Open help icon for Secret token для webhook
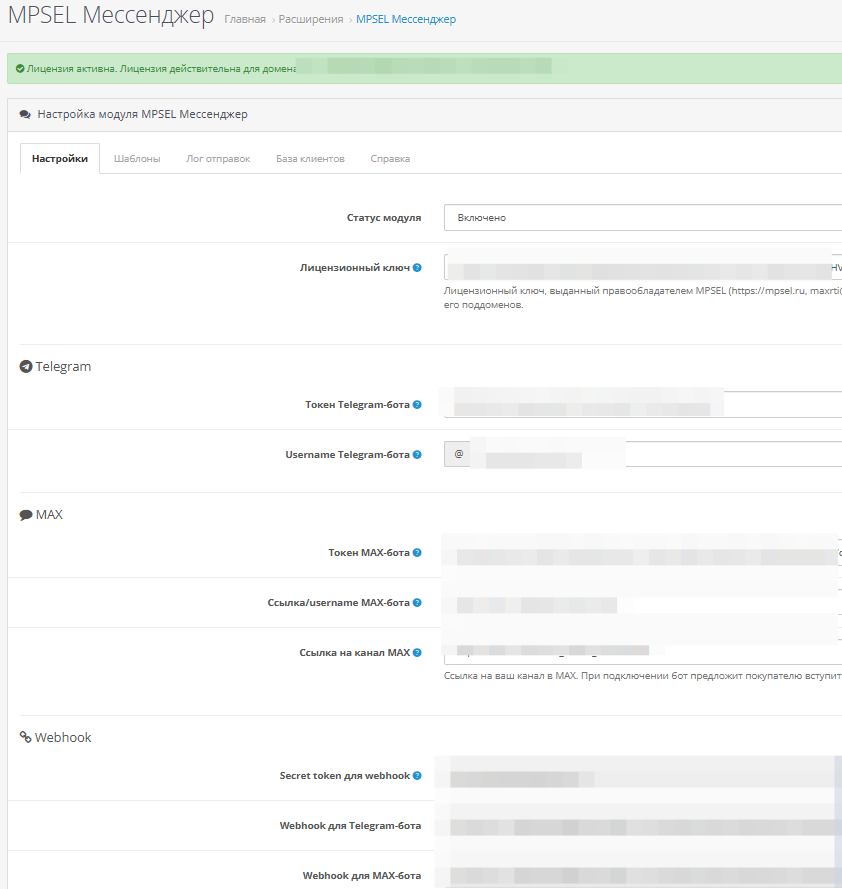This screenshot has height=889, width=842. coord(417,776)
